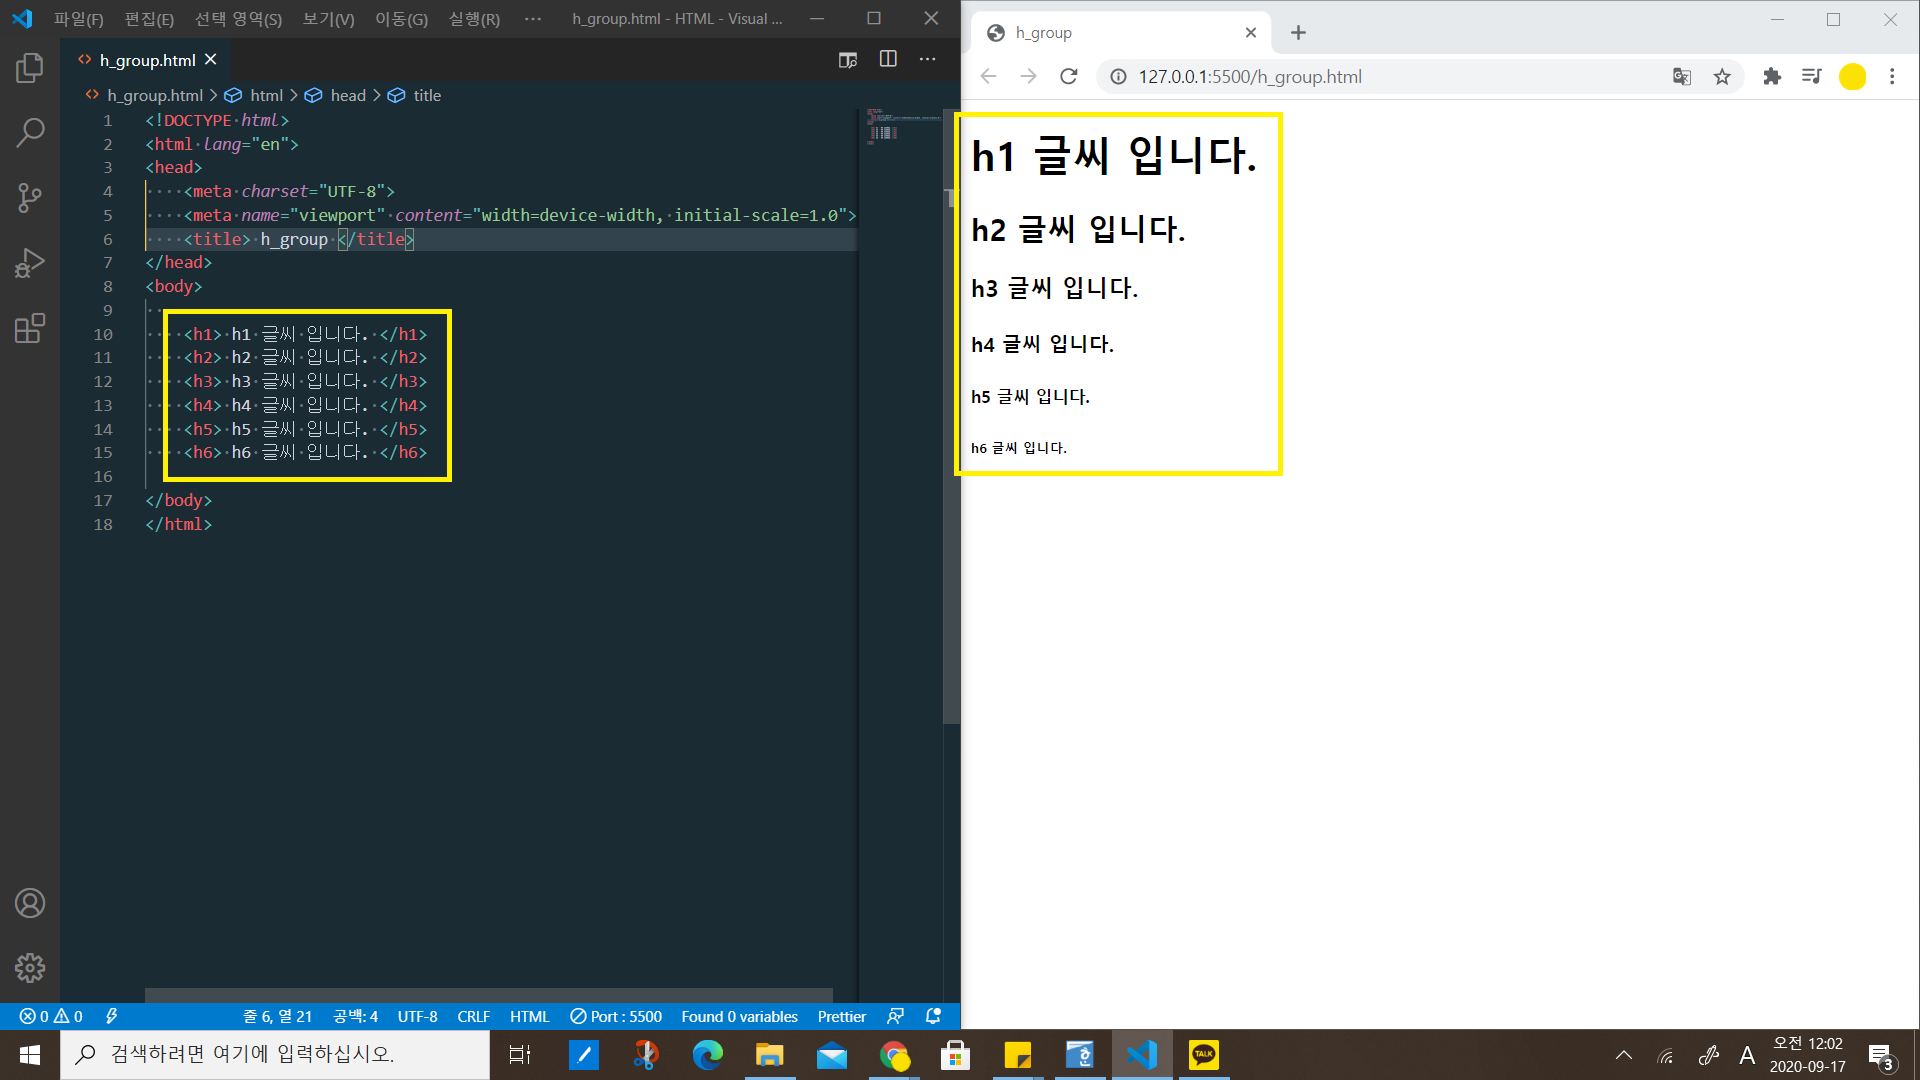Click the browser address bar URL
Viewport: 1920px width, 1080px height.
[1250, 77]
